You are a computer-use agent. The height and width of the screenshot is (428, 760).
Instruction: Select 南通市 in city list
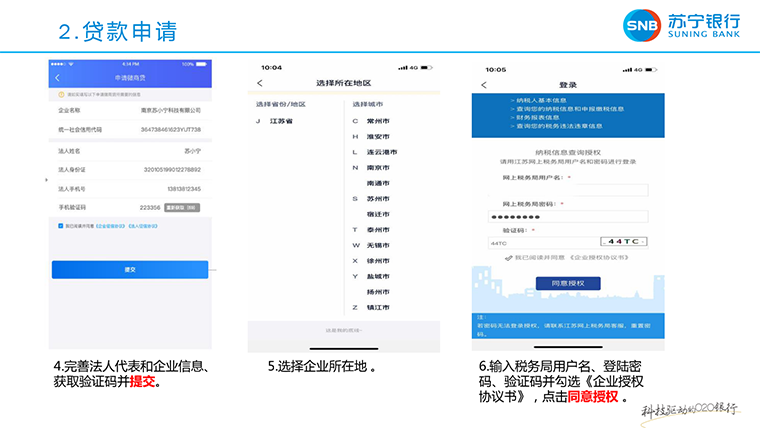[x=378, y=183]
